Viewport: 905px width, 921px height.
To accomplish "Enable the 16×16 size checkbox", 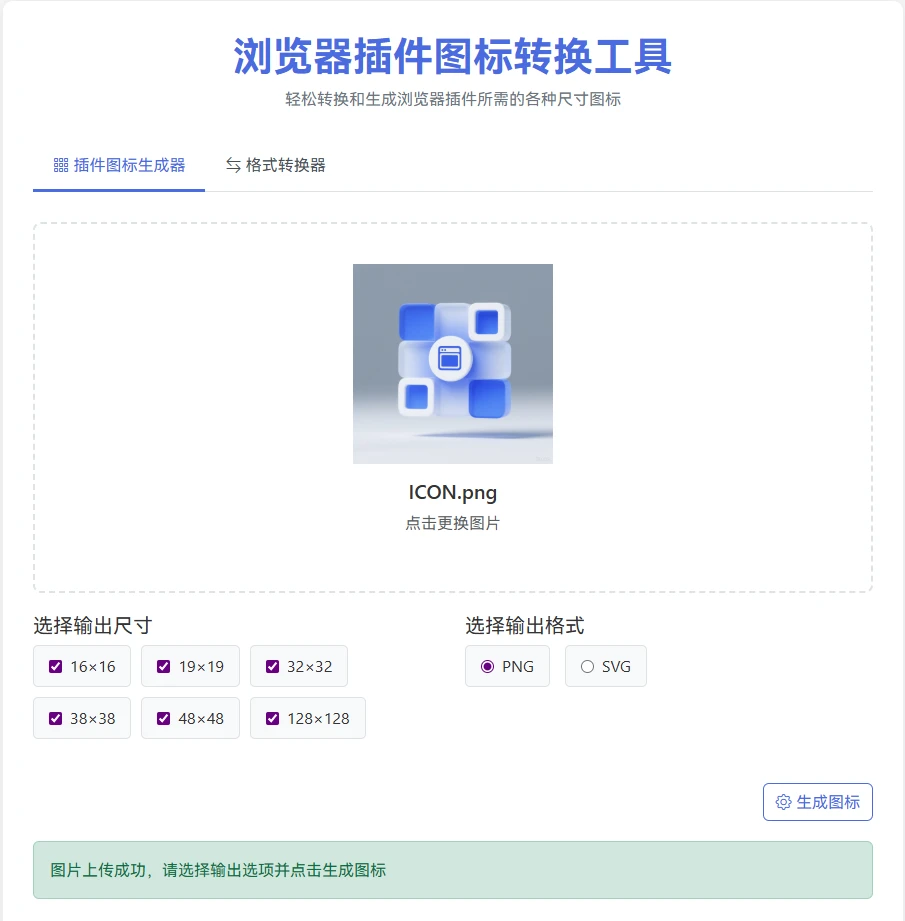I will coord(55,666).
